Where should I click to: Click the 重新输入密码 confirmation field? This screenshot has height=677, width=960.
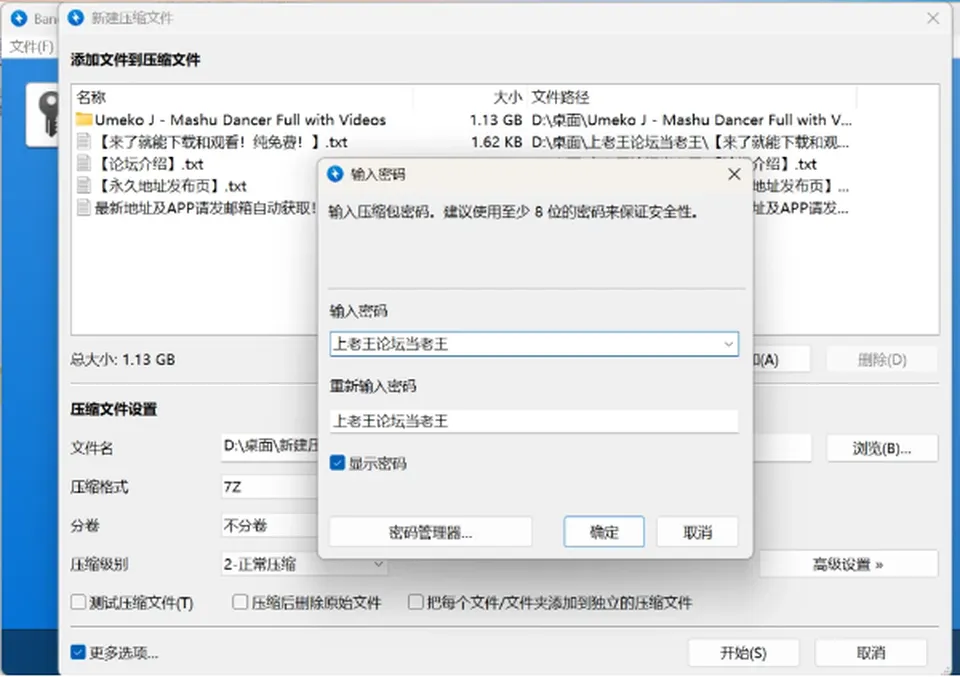tap(534, 421)
